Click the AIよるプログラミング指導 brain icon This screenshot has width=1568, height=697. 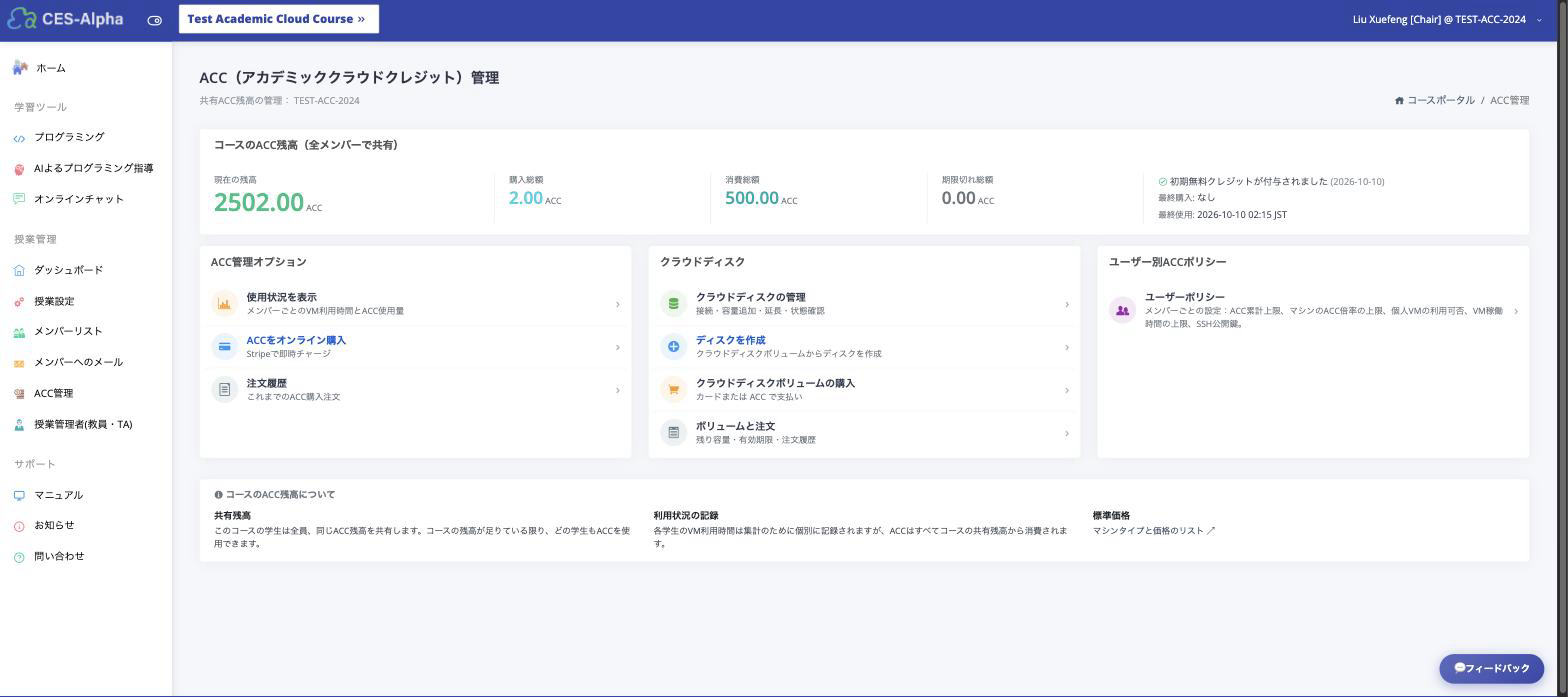point(19,169)
